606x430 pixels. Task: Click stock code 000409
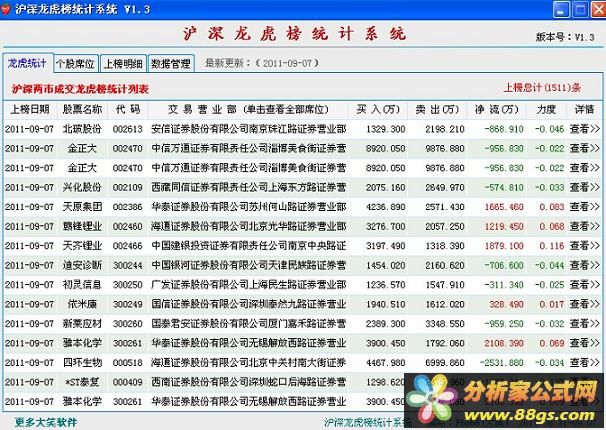tap(128, 382)
